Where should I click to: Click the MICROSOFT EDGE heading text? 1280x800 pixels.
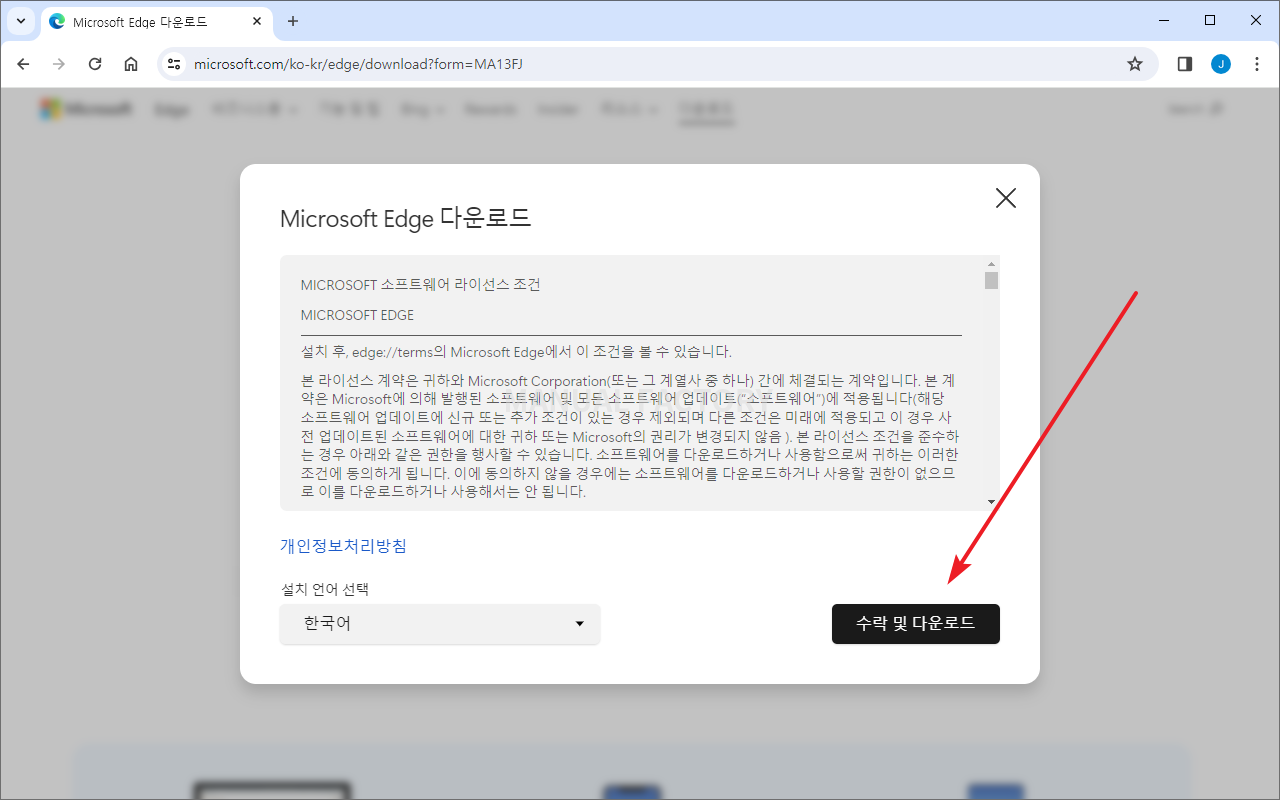tap(357, 315)
